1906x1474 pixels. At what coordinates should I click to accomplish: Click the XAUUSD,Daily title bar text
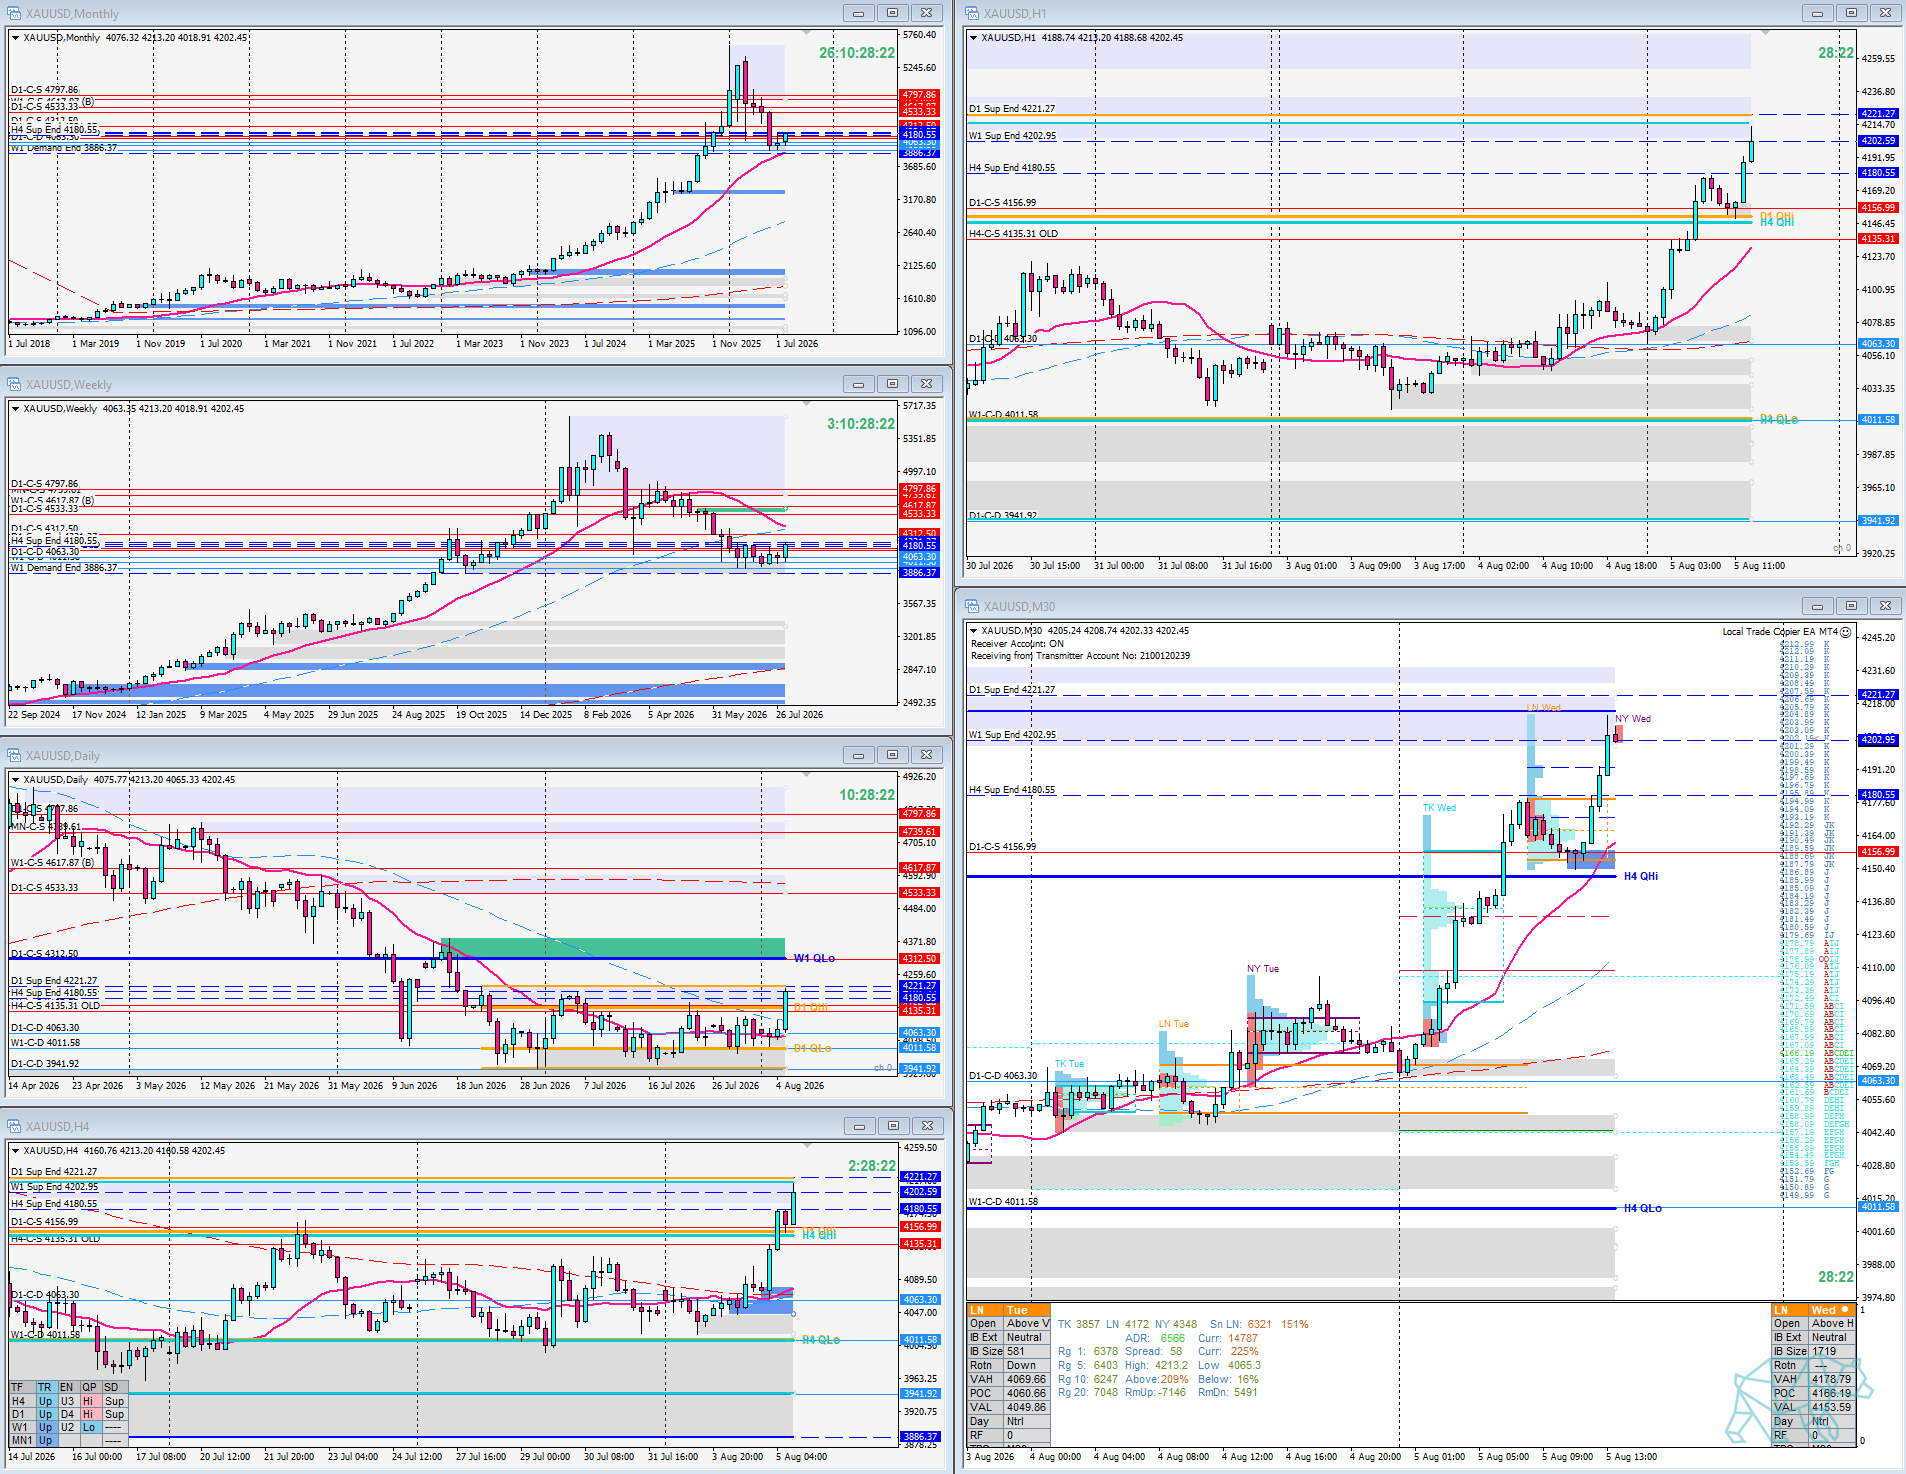[63, 756]
